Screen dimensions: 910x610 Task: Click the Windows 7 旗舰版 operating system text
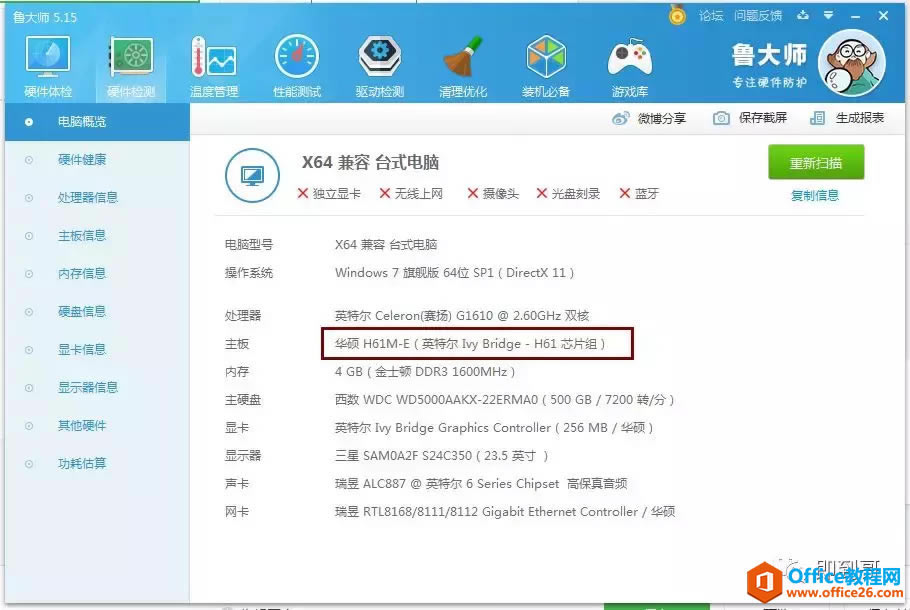tap(454, 273)
